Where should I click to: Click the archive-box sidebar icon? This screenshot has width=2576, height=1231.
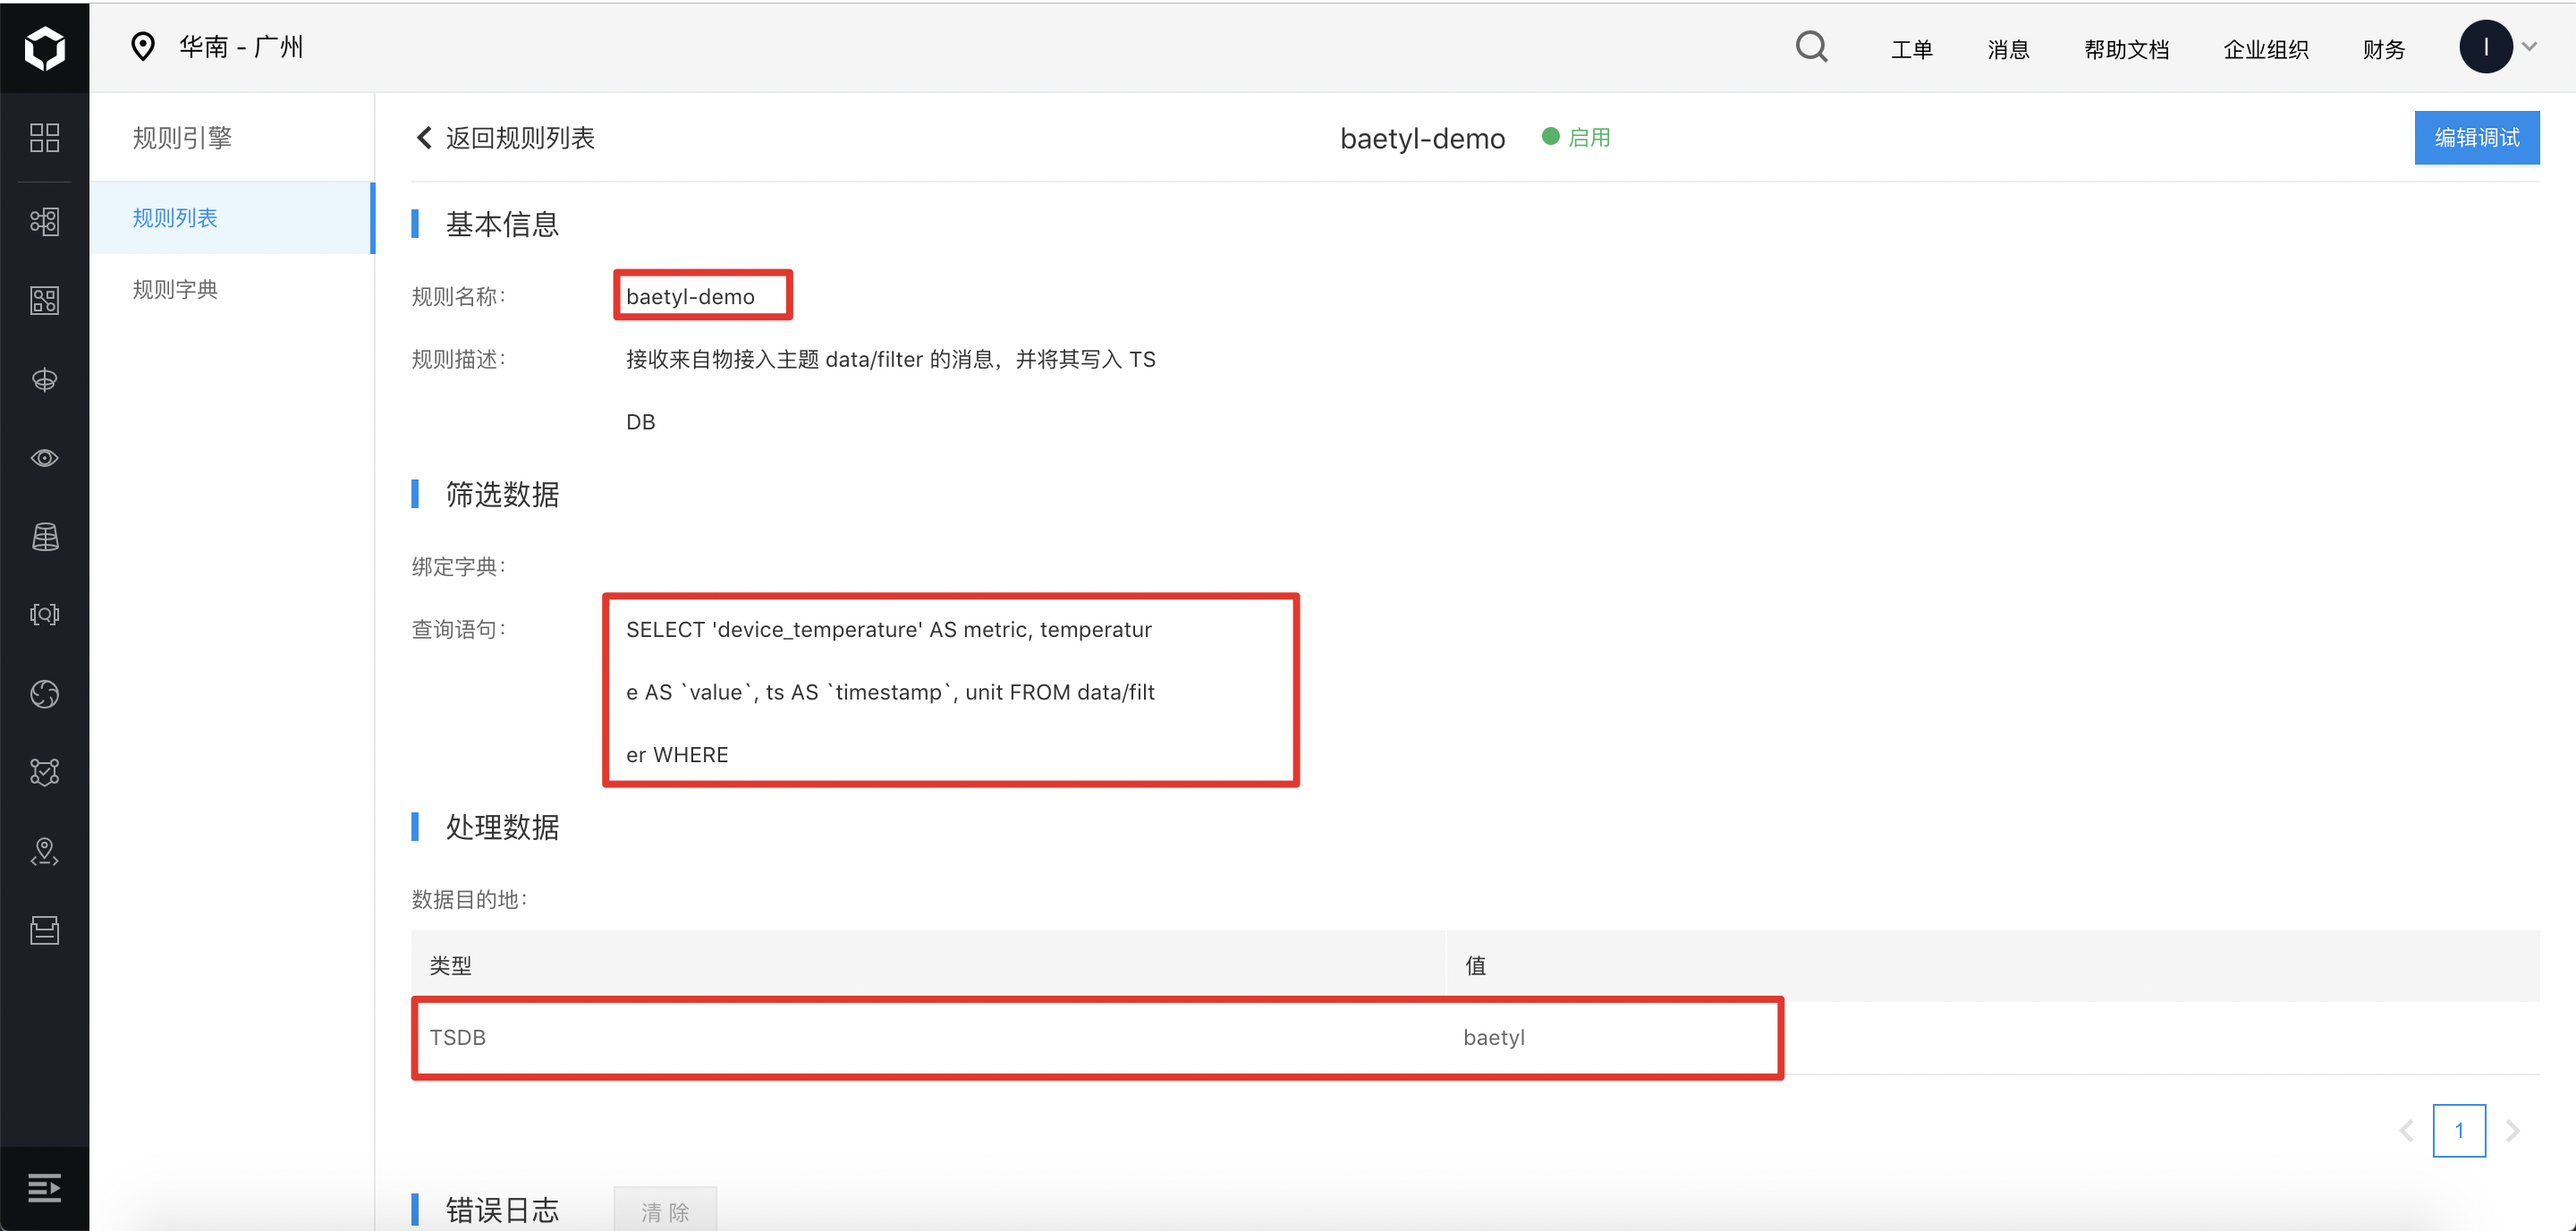click(x=44, y=930)
